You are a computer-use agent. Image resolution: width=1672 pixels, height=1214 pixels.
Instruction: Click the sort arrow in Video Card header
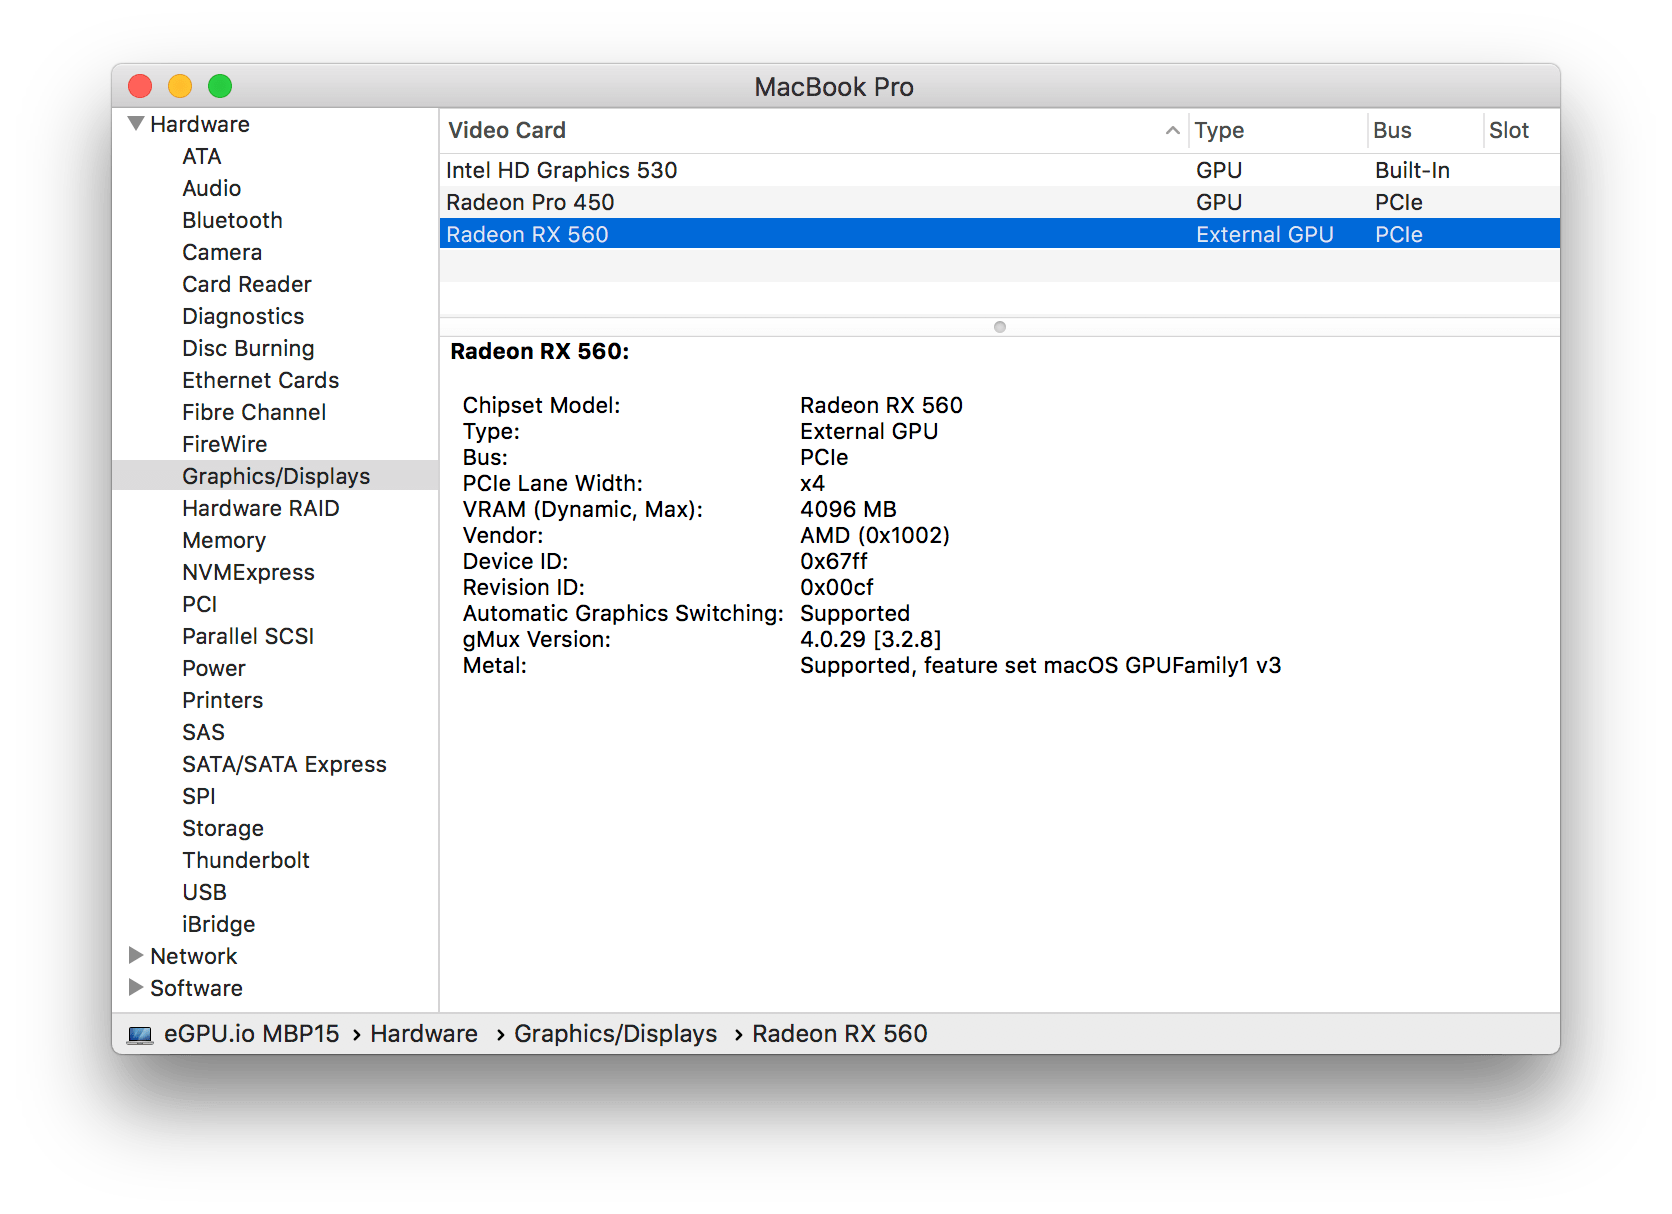tap(1172, 131)
